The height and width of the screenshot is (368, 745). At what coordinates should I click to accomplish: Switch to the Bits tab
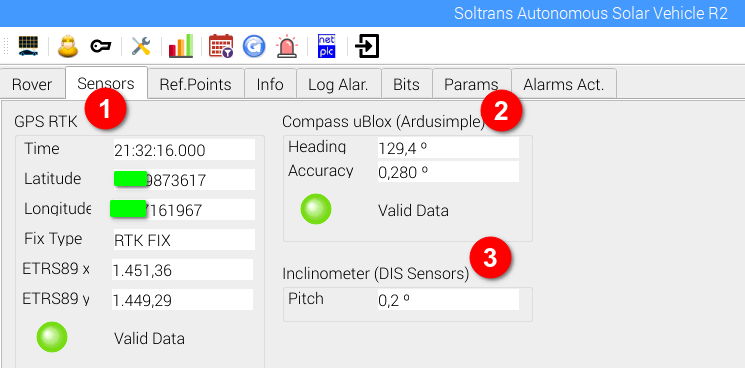406,85
